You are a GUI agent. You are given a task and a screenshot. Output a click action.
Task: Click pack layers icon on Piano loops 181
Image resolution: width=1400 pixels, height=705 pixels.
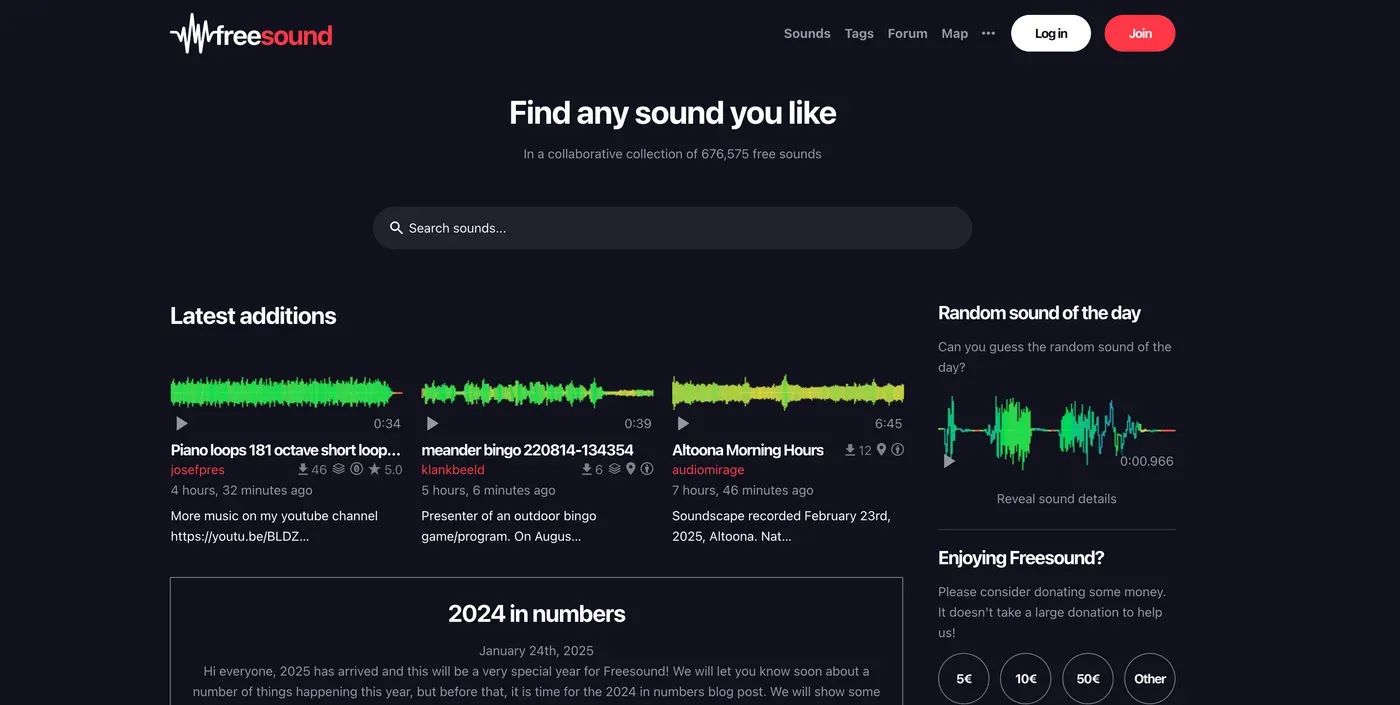339,469
